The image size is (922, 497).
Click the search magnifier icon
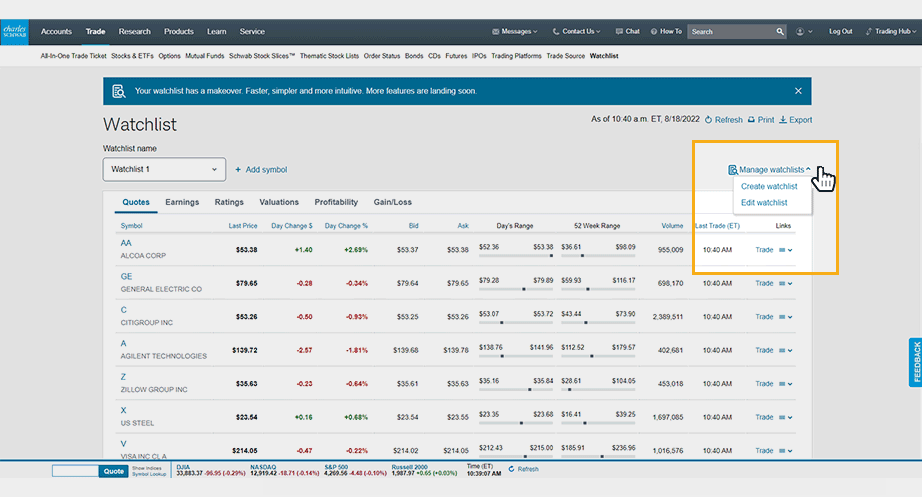click(x=780, y=32)
